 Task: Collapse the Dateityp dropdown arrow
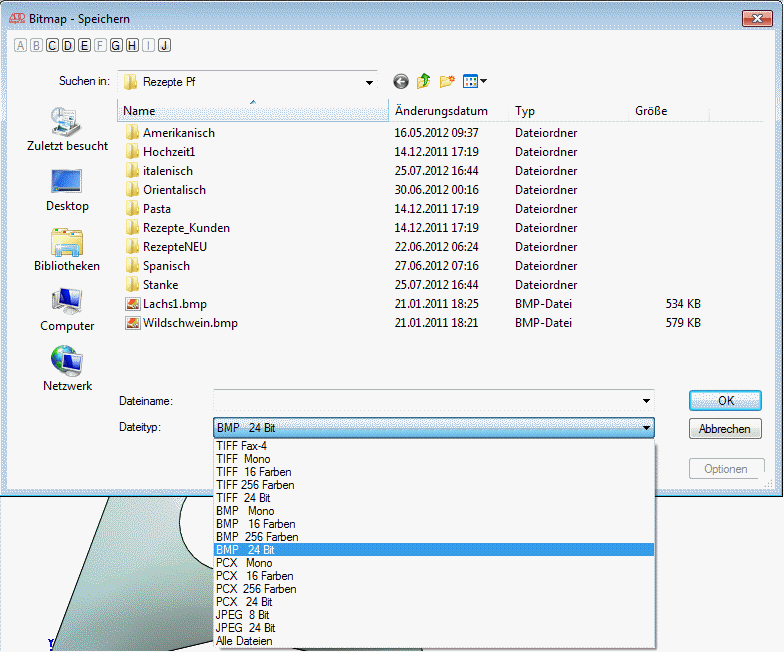point(646,428)
